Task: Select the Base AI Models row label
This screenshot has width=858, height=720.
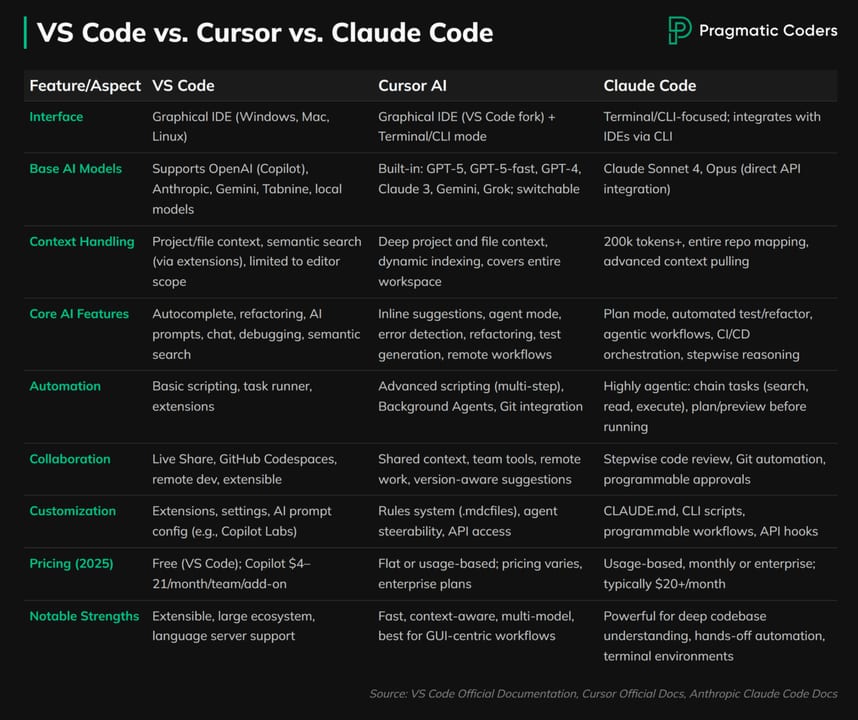Action: click(x=76, y=169)
